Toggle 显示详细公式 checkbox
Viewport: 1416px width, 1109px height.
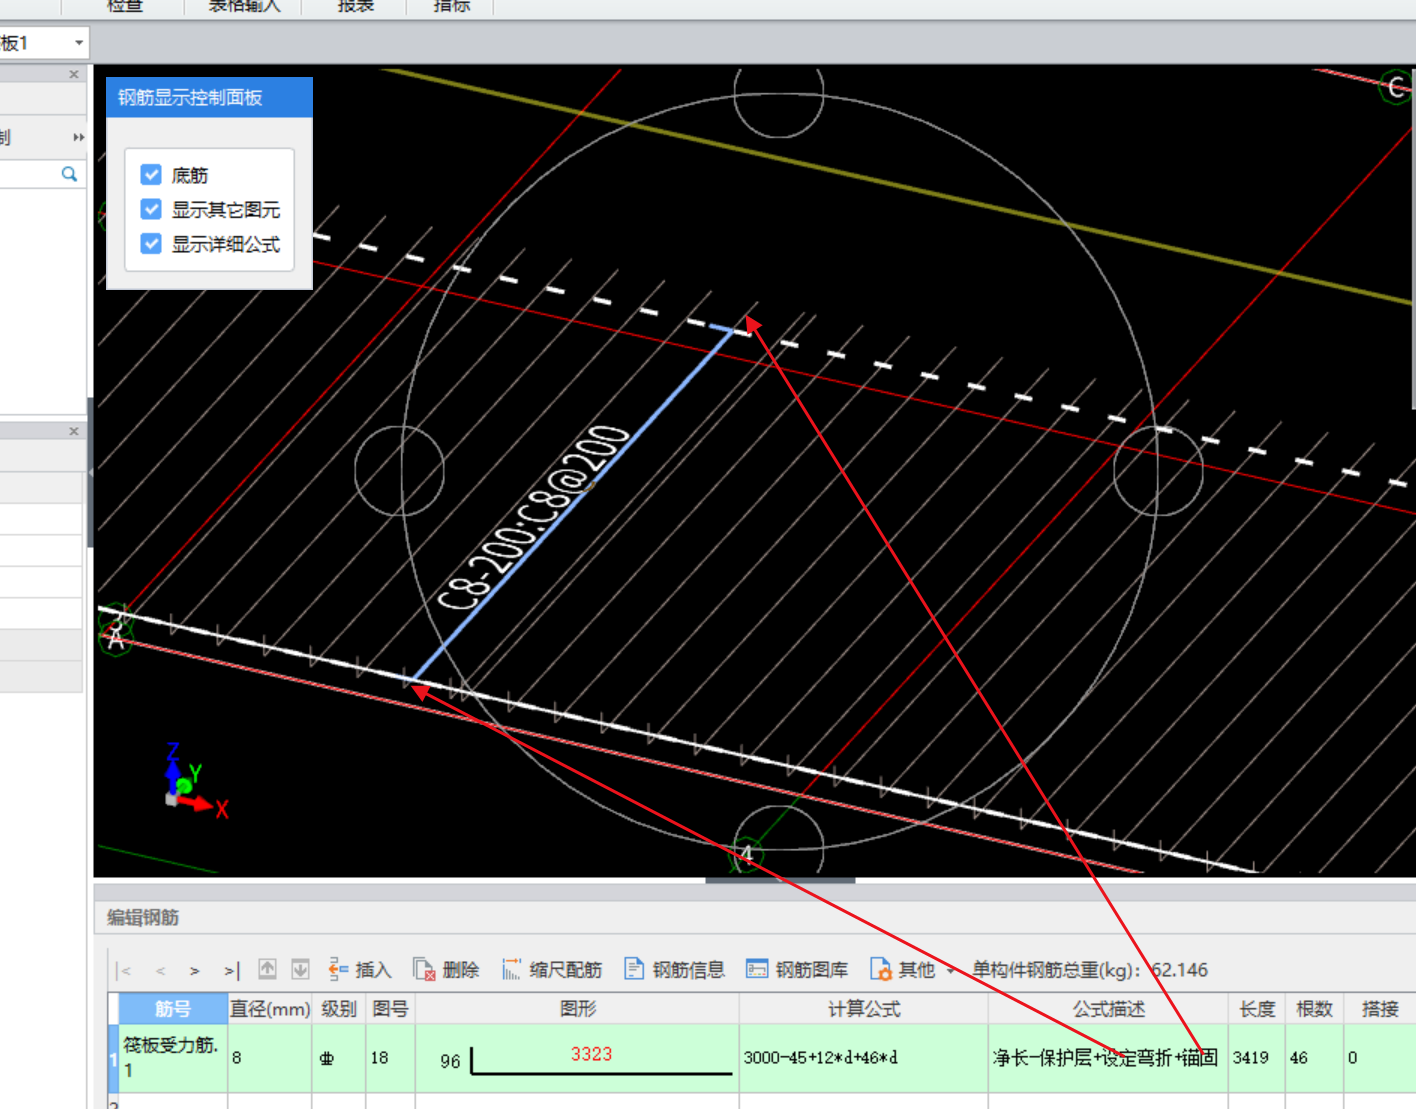pyautogui.click(x=151, y=243)
